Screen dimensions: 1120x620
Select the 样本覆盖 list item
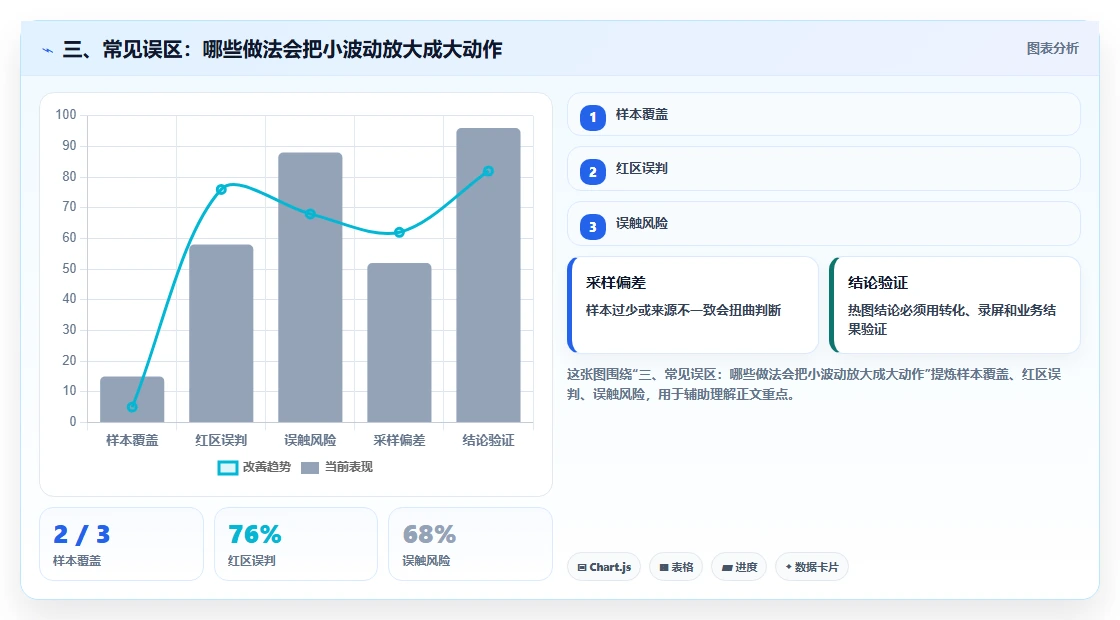pyautogui.click(x=824, y=114)
